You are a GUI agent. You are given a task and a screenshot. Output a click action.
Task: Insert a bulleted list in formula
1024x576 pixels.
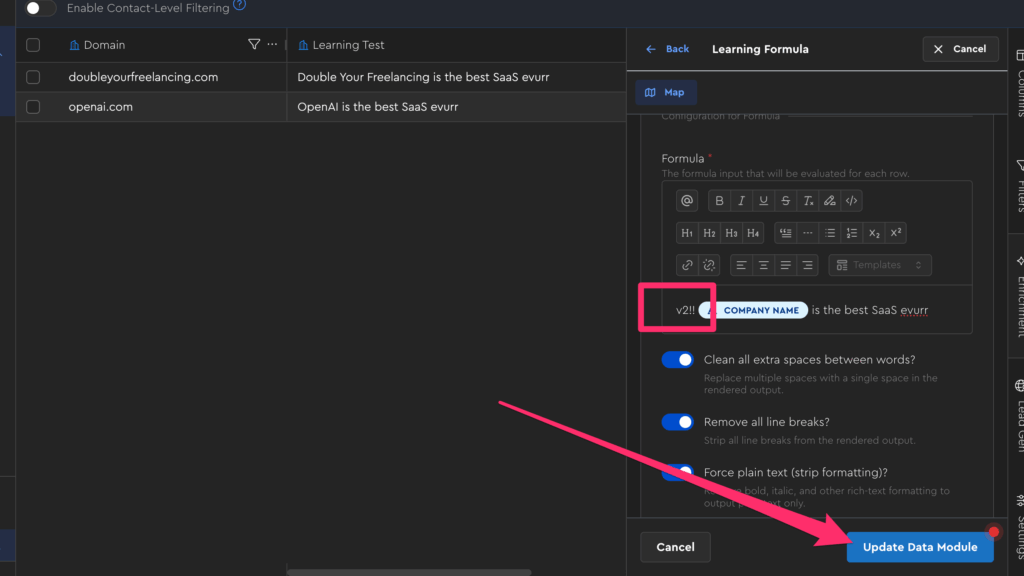point(830,233)
